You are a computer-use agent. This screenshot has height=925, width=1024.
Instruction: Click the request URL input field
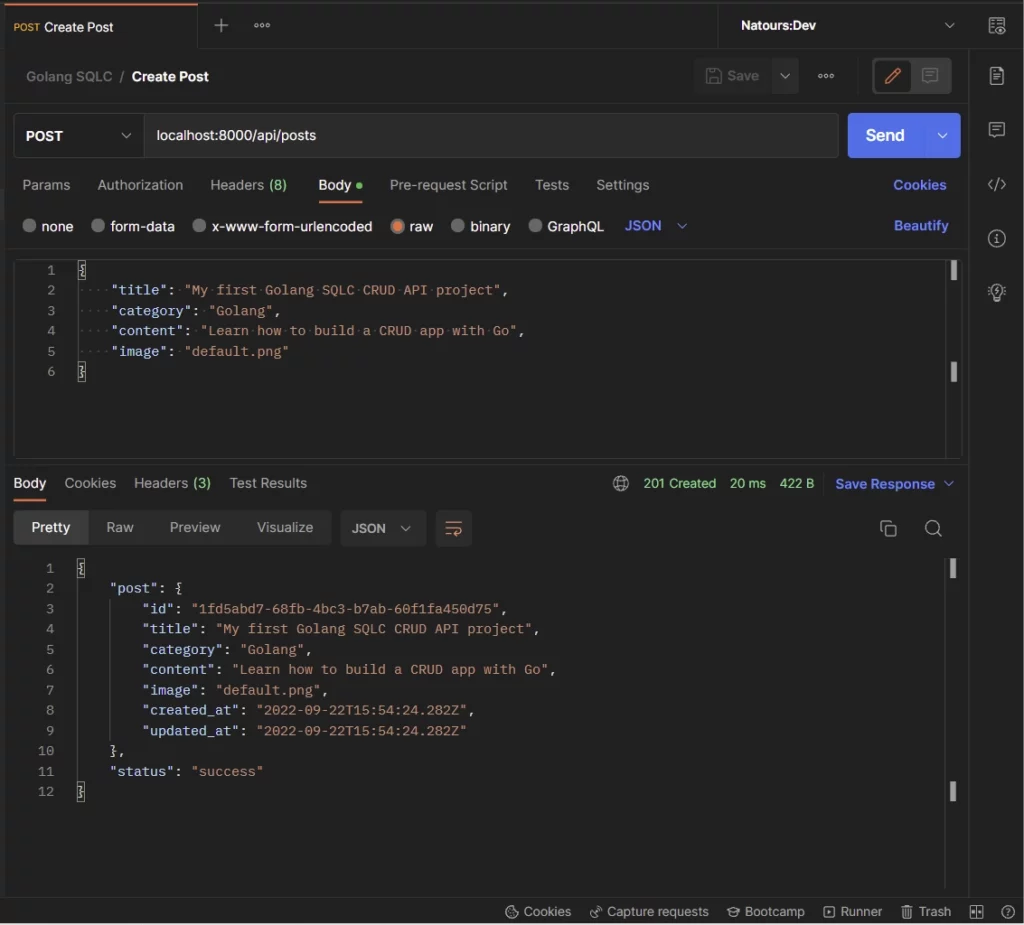coord(491,136)
